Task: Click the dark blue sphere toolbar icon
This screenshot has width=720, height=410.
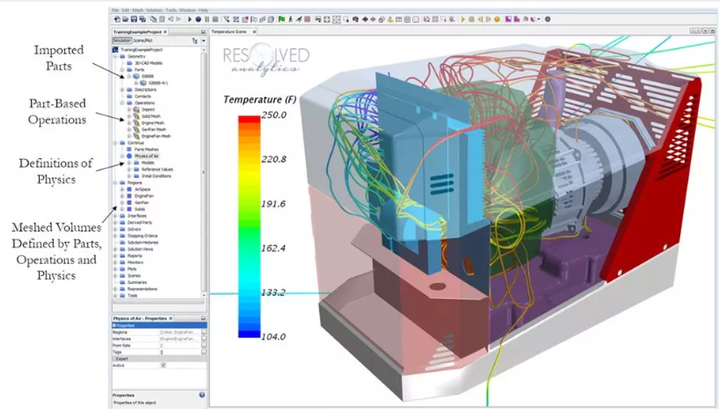Action: pyautogui.click(x=198, y=19)
